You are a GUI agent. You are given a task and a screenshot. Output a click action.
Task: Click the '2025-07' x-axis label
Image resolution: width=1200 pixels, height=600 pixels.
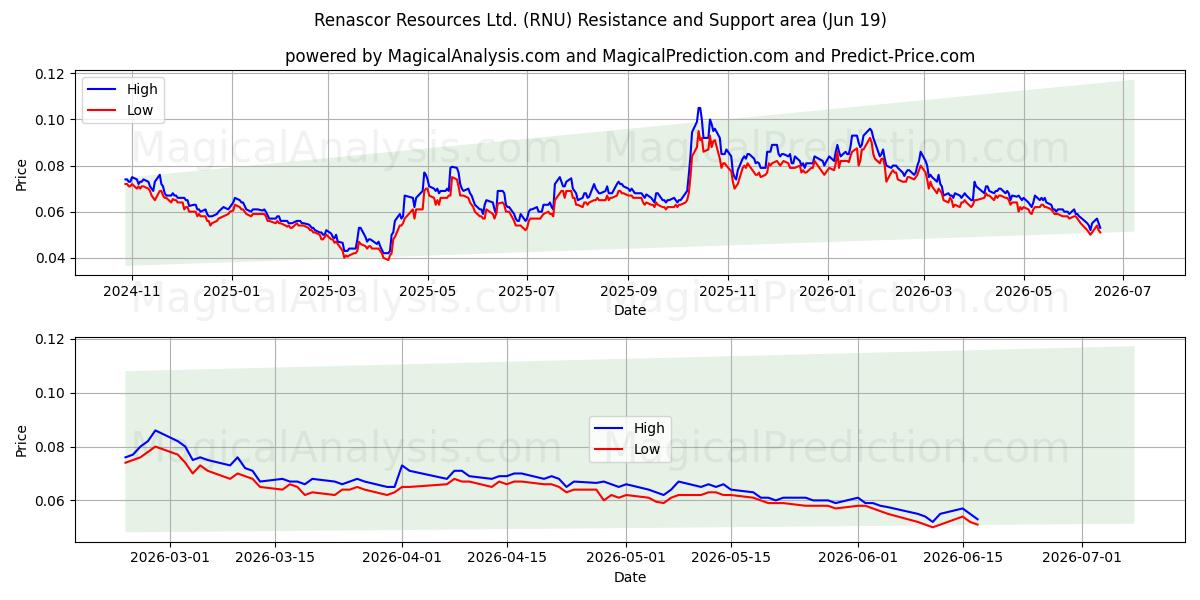[528, 291]
